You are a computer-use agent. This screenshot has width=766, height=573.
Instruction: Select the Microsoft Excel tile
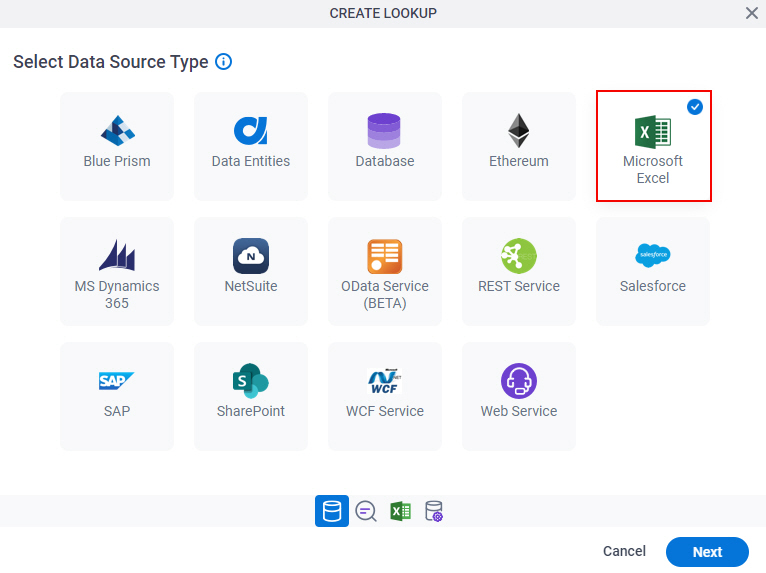click(x=653, y=146)
